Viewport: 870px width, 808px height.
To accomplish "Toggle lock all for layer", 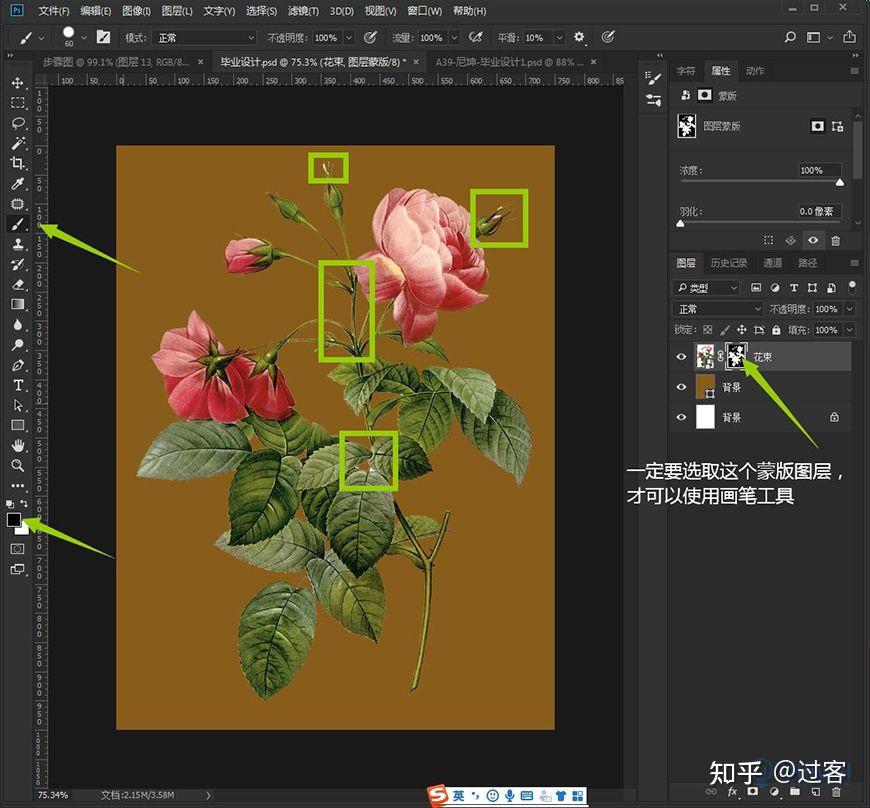I will pyautogui.click(x=776, y=330).
